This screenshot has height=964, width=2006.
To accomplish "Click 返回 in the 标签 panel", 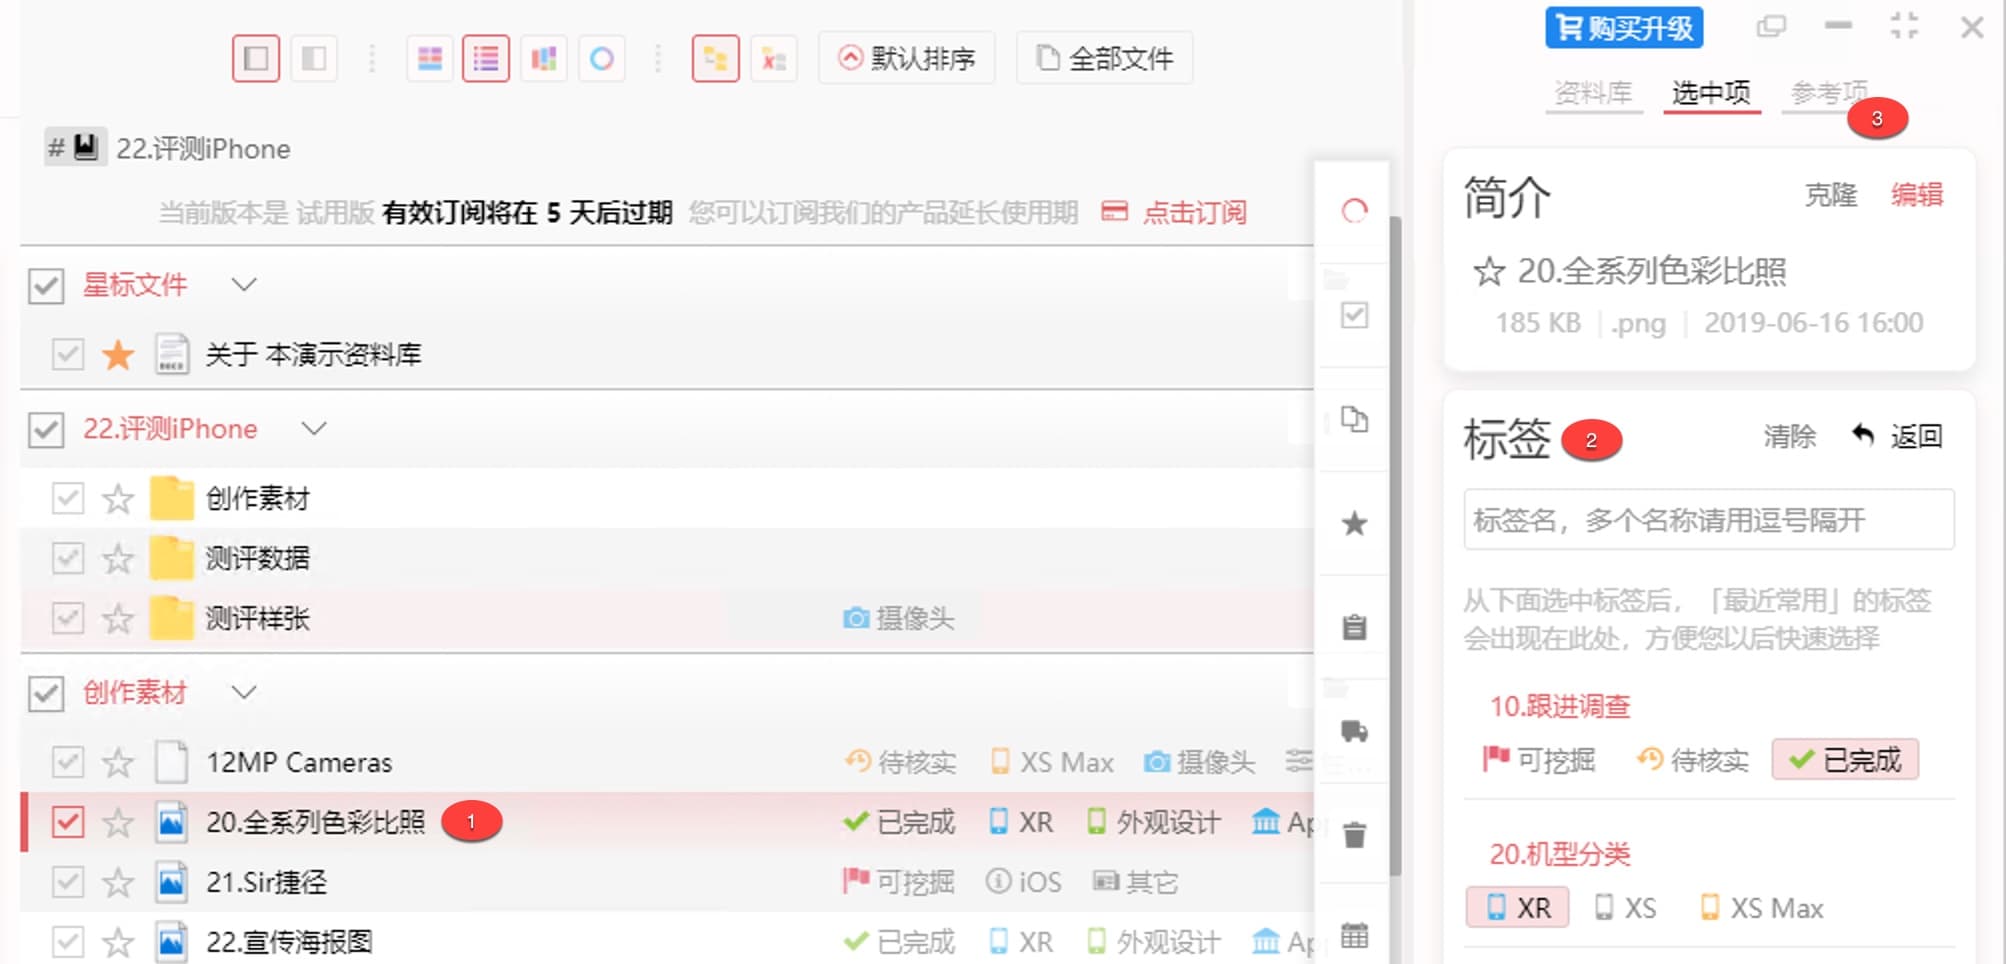I will [1897, 436].
